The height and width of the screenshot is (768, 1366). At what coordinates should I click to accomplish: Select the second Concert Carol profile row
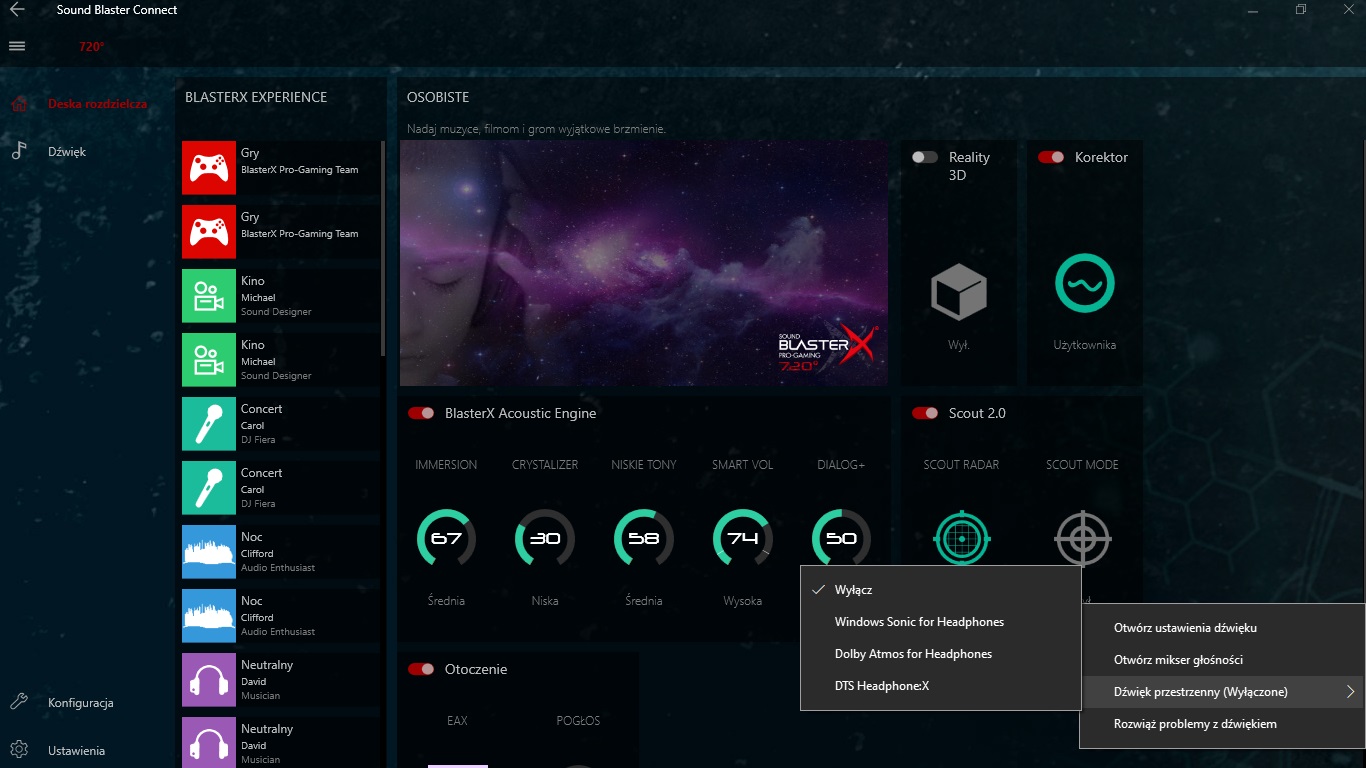(x=281, y=488)
